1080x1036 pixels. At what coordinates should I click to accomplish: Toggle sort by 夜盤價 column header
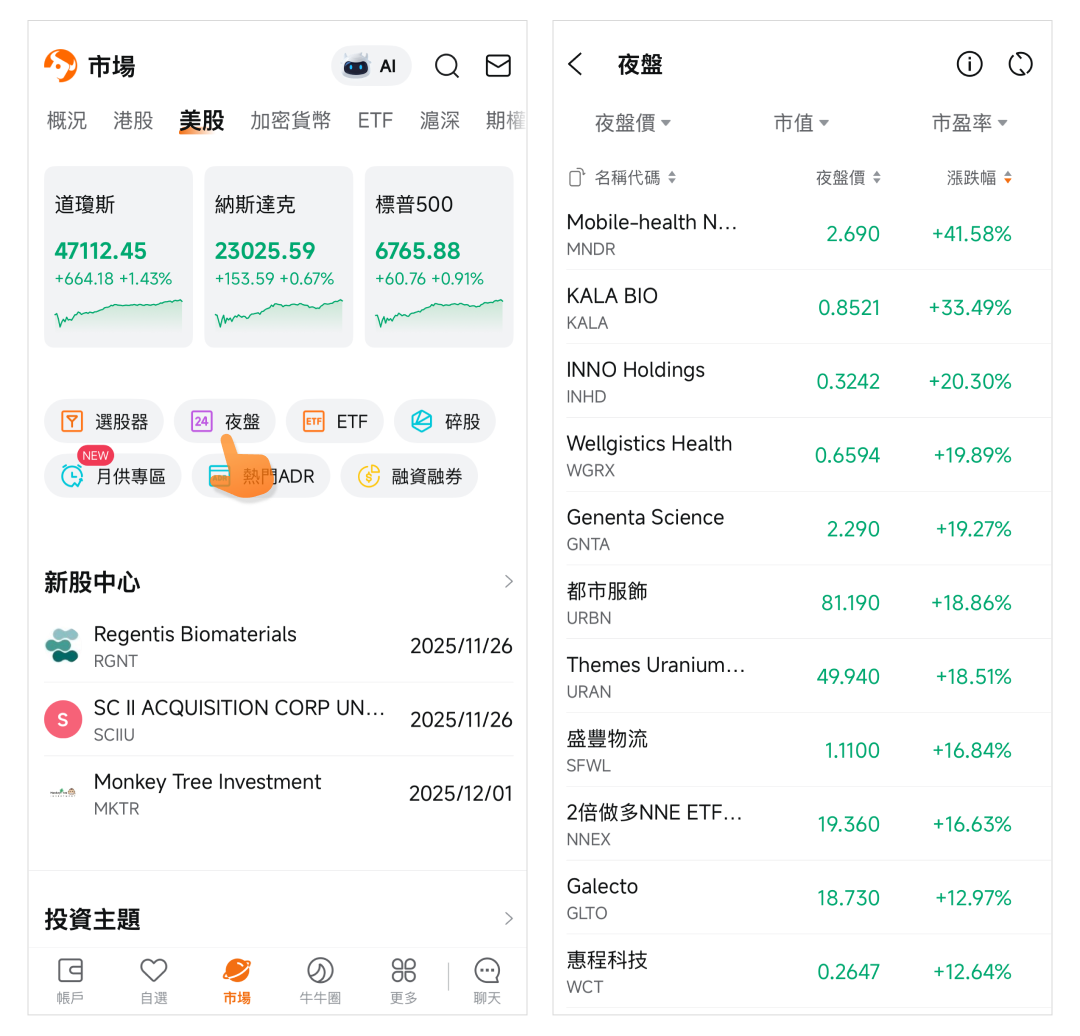tap(848, 178)
